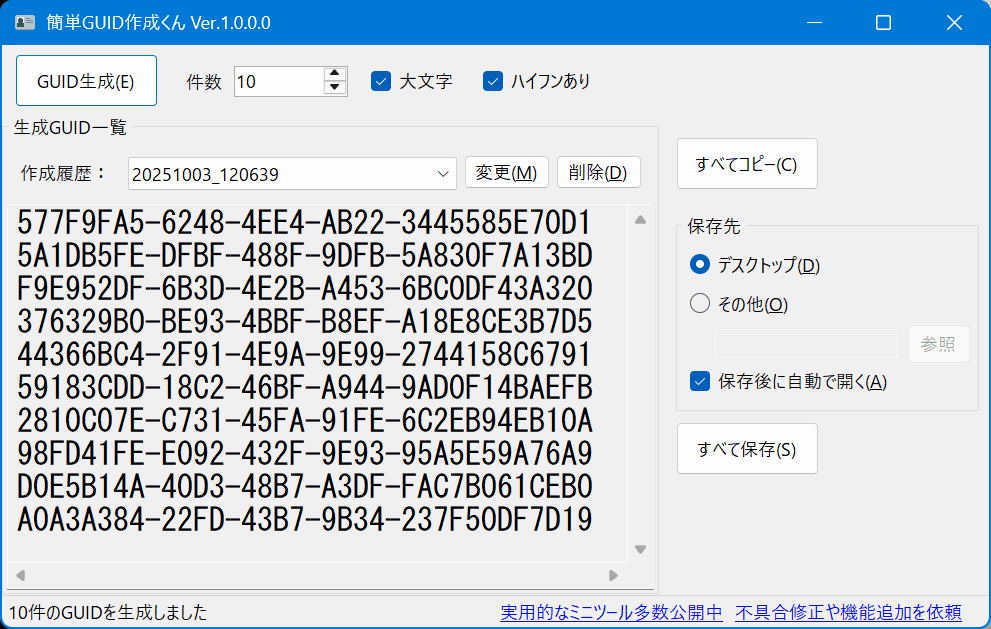The height and width of the screenshot is (629, 991).
Task: Save all GUIDs with すべて保存
Action: (x=746, y=449)
